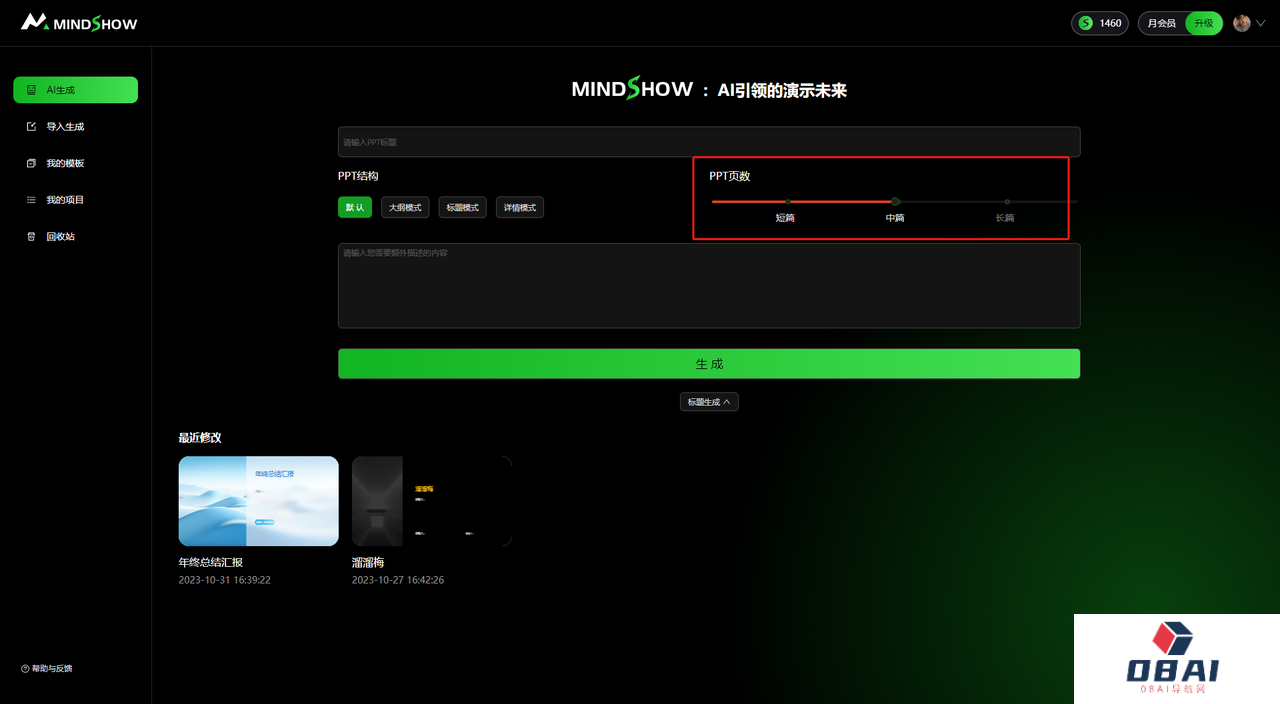This screenshot has height=704, width=1280.
Task: Open the 帮助与反馈 help icon
Action: (x=24, y=668)
